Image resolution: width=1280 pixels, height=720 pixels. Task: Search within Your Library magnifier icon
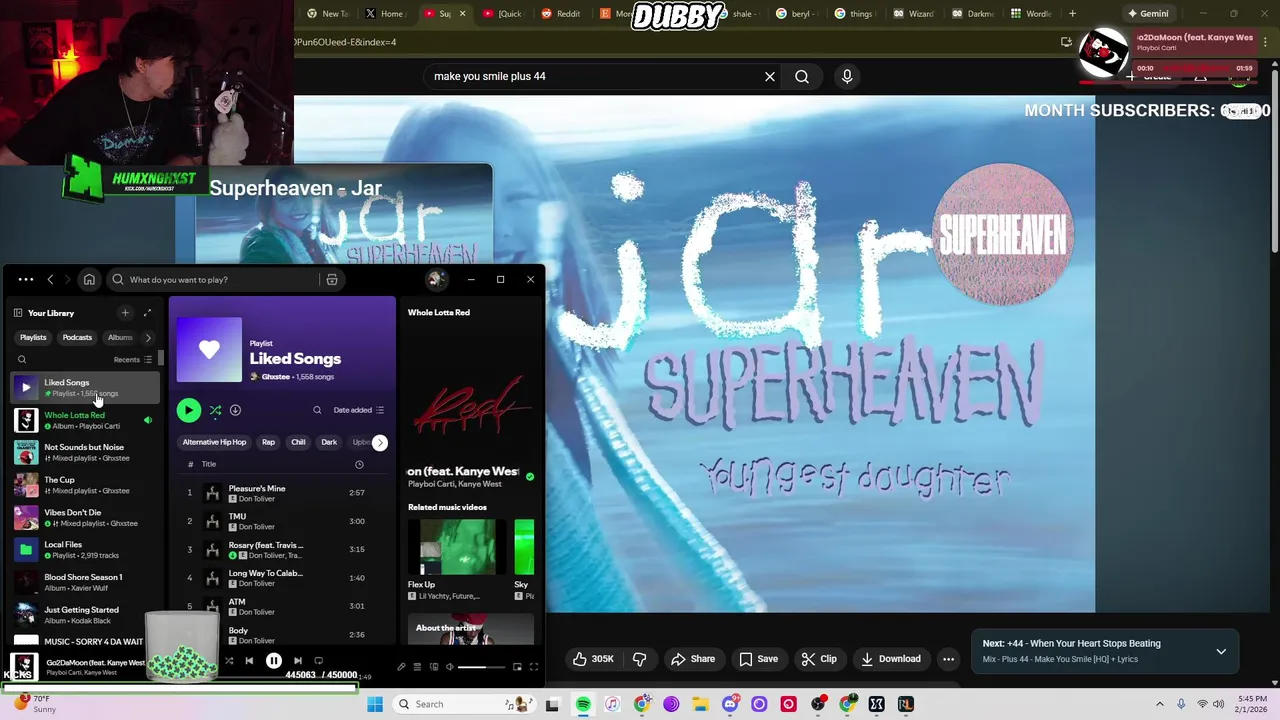pyautogui.click(x=22, y=360)
